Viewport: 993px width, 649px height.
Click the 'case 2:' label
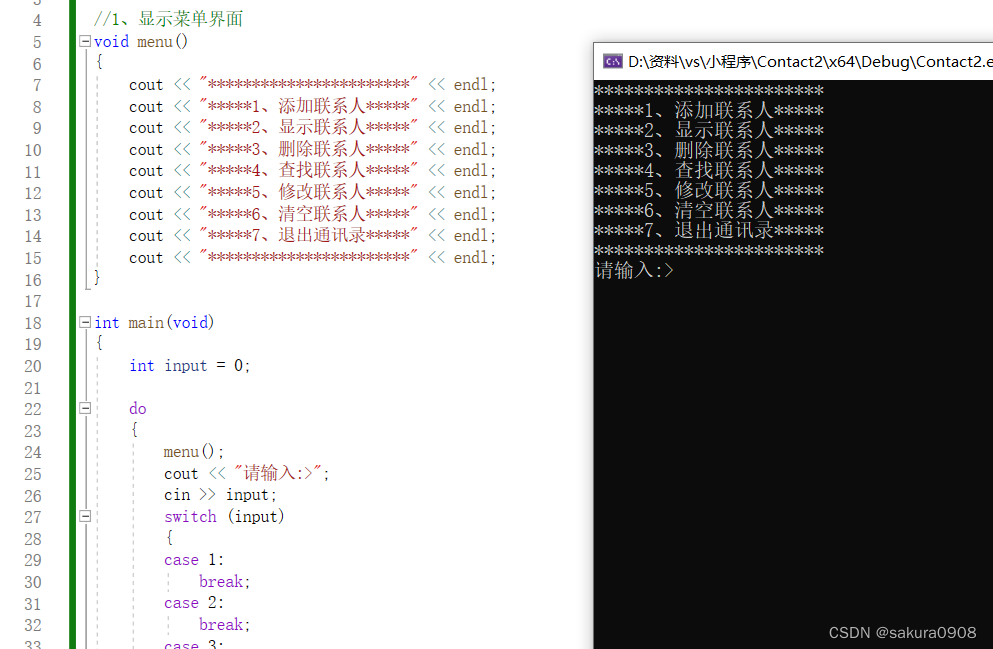tap(194, 603)
